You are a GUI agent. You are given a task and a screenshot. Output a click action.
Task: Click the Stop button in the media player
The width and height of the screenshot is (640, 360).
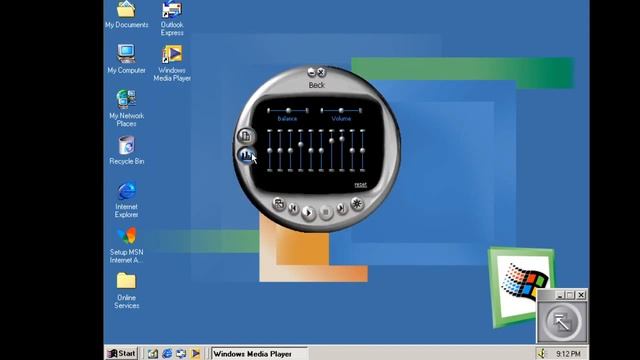[326, 212]
